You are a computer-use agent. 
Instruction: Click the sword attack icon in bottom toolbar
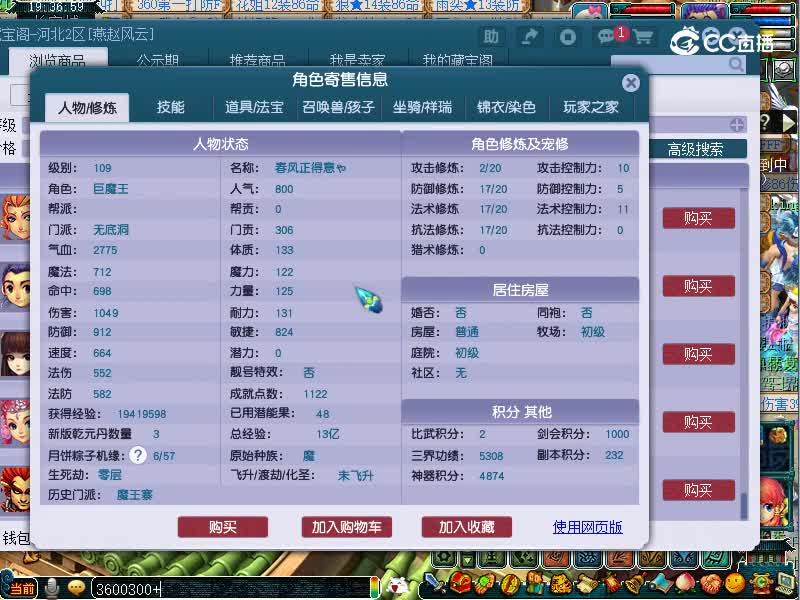pos(435,582)
